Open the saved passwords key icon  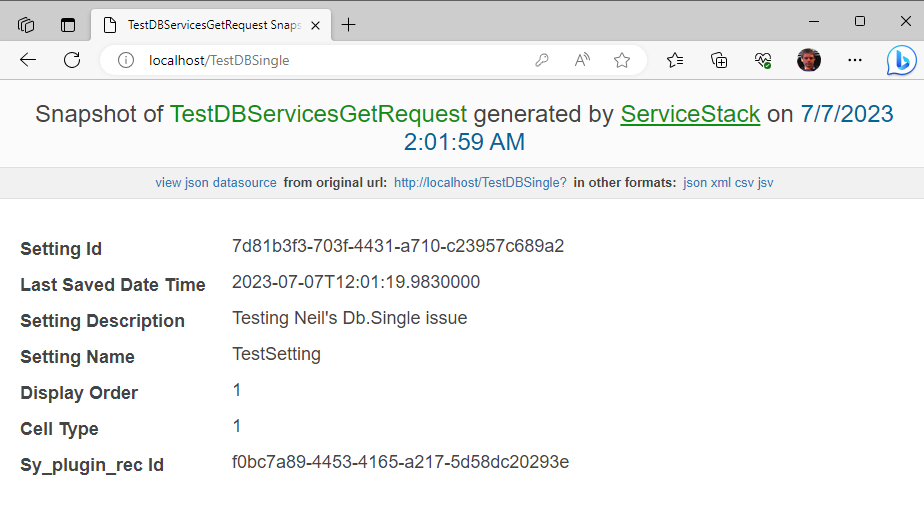(542, 60)
